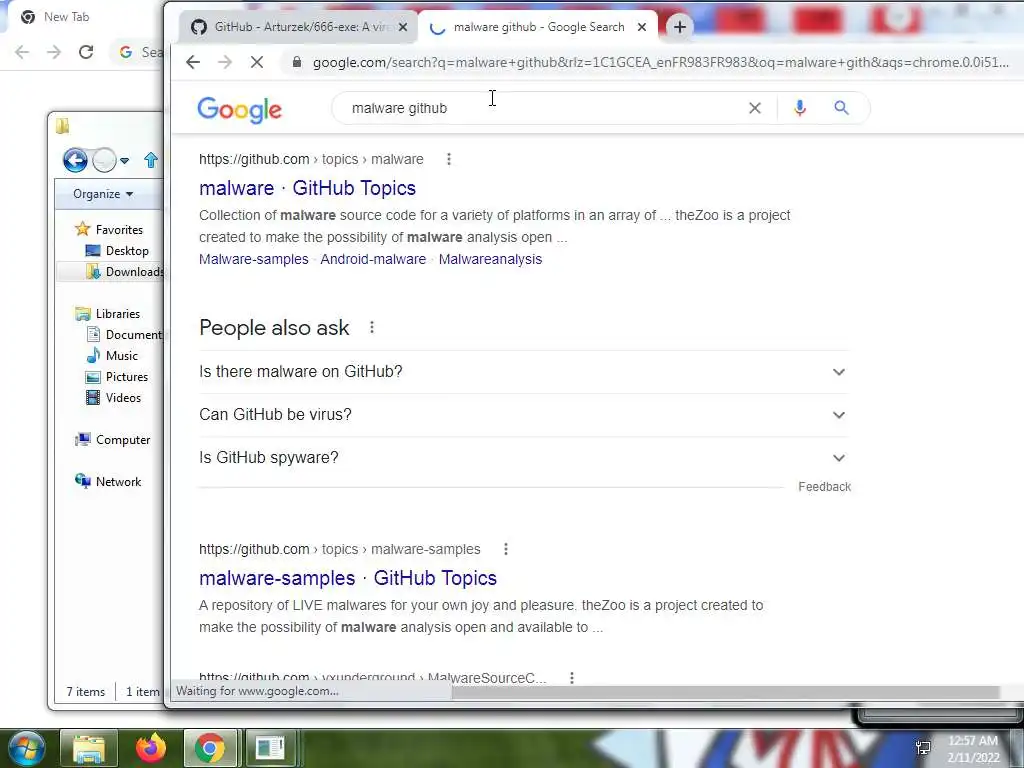Viewport: 1024px width, 768px height.
Task: Click the padlock icon in the address bar
Action: coord(297,62)
